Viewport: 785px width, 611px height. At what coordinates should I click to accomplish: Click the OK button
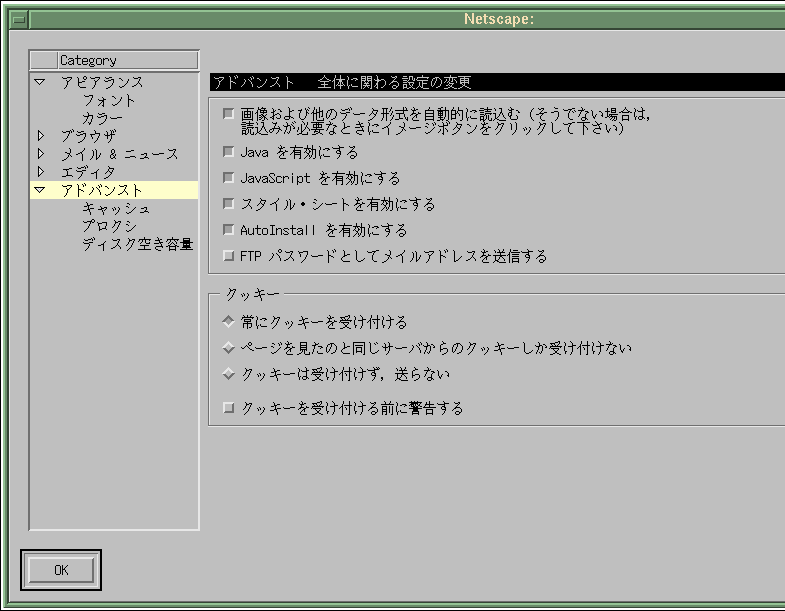pos(61,570)
